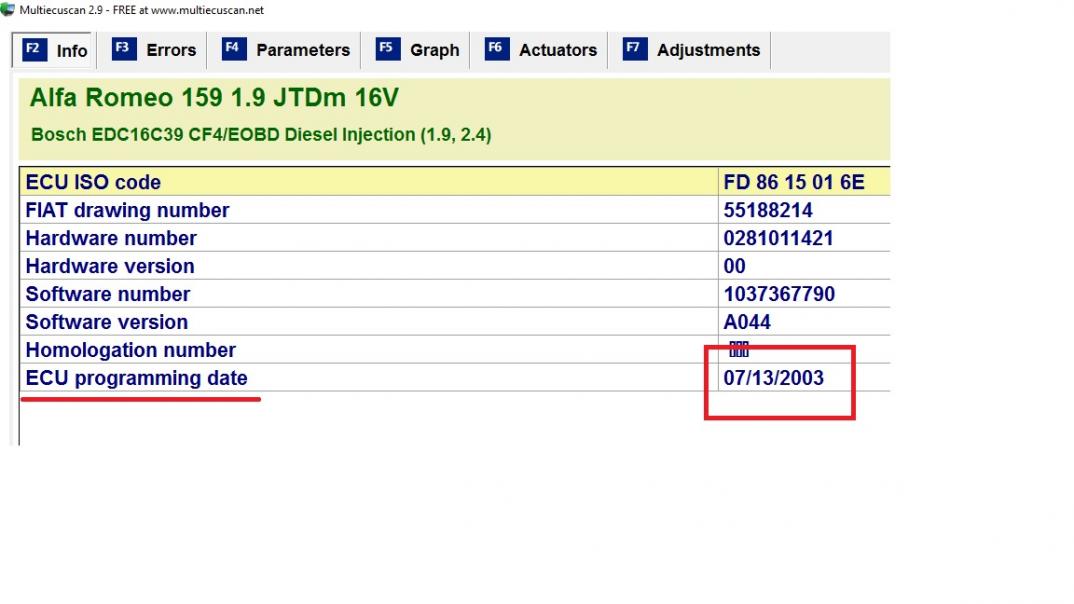Click the Multiecuscan app icon in title bar

pyautogui.click(x=8, y=10)
